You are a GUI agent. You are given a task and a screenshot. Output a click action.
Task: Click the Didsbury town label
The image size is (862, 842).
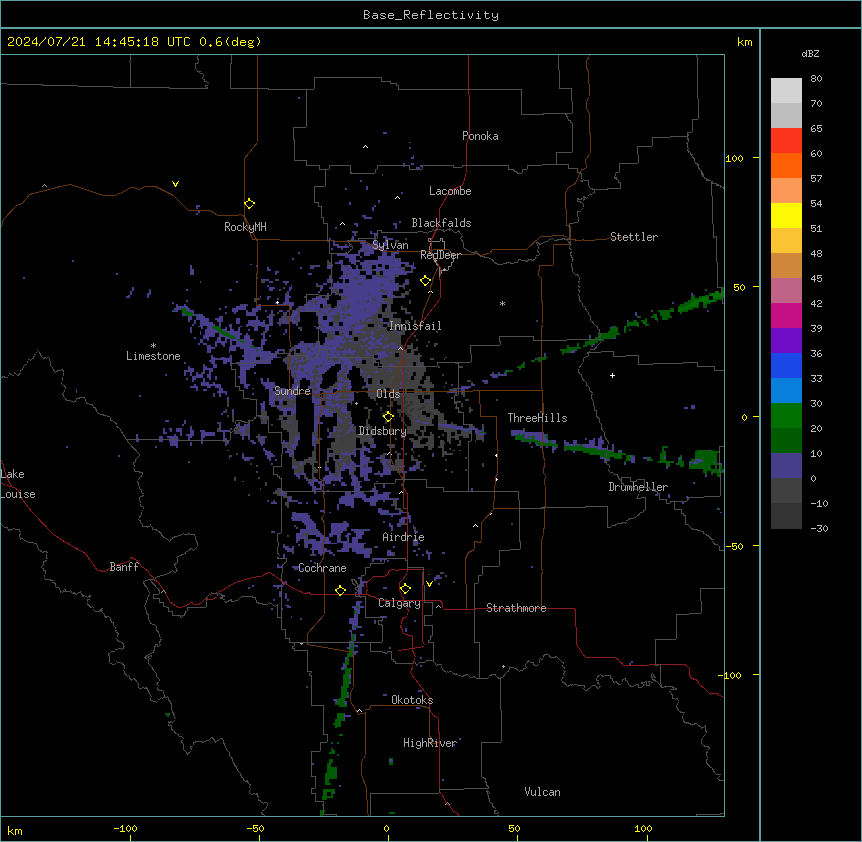point(382,431)
